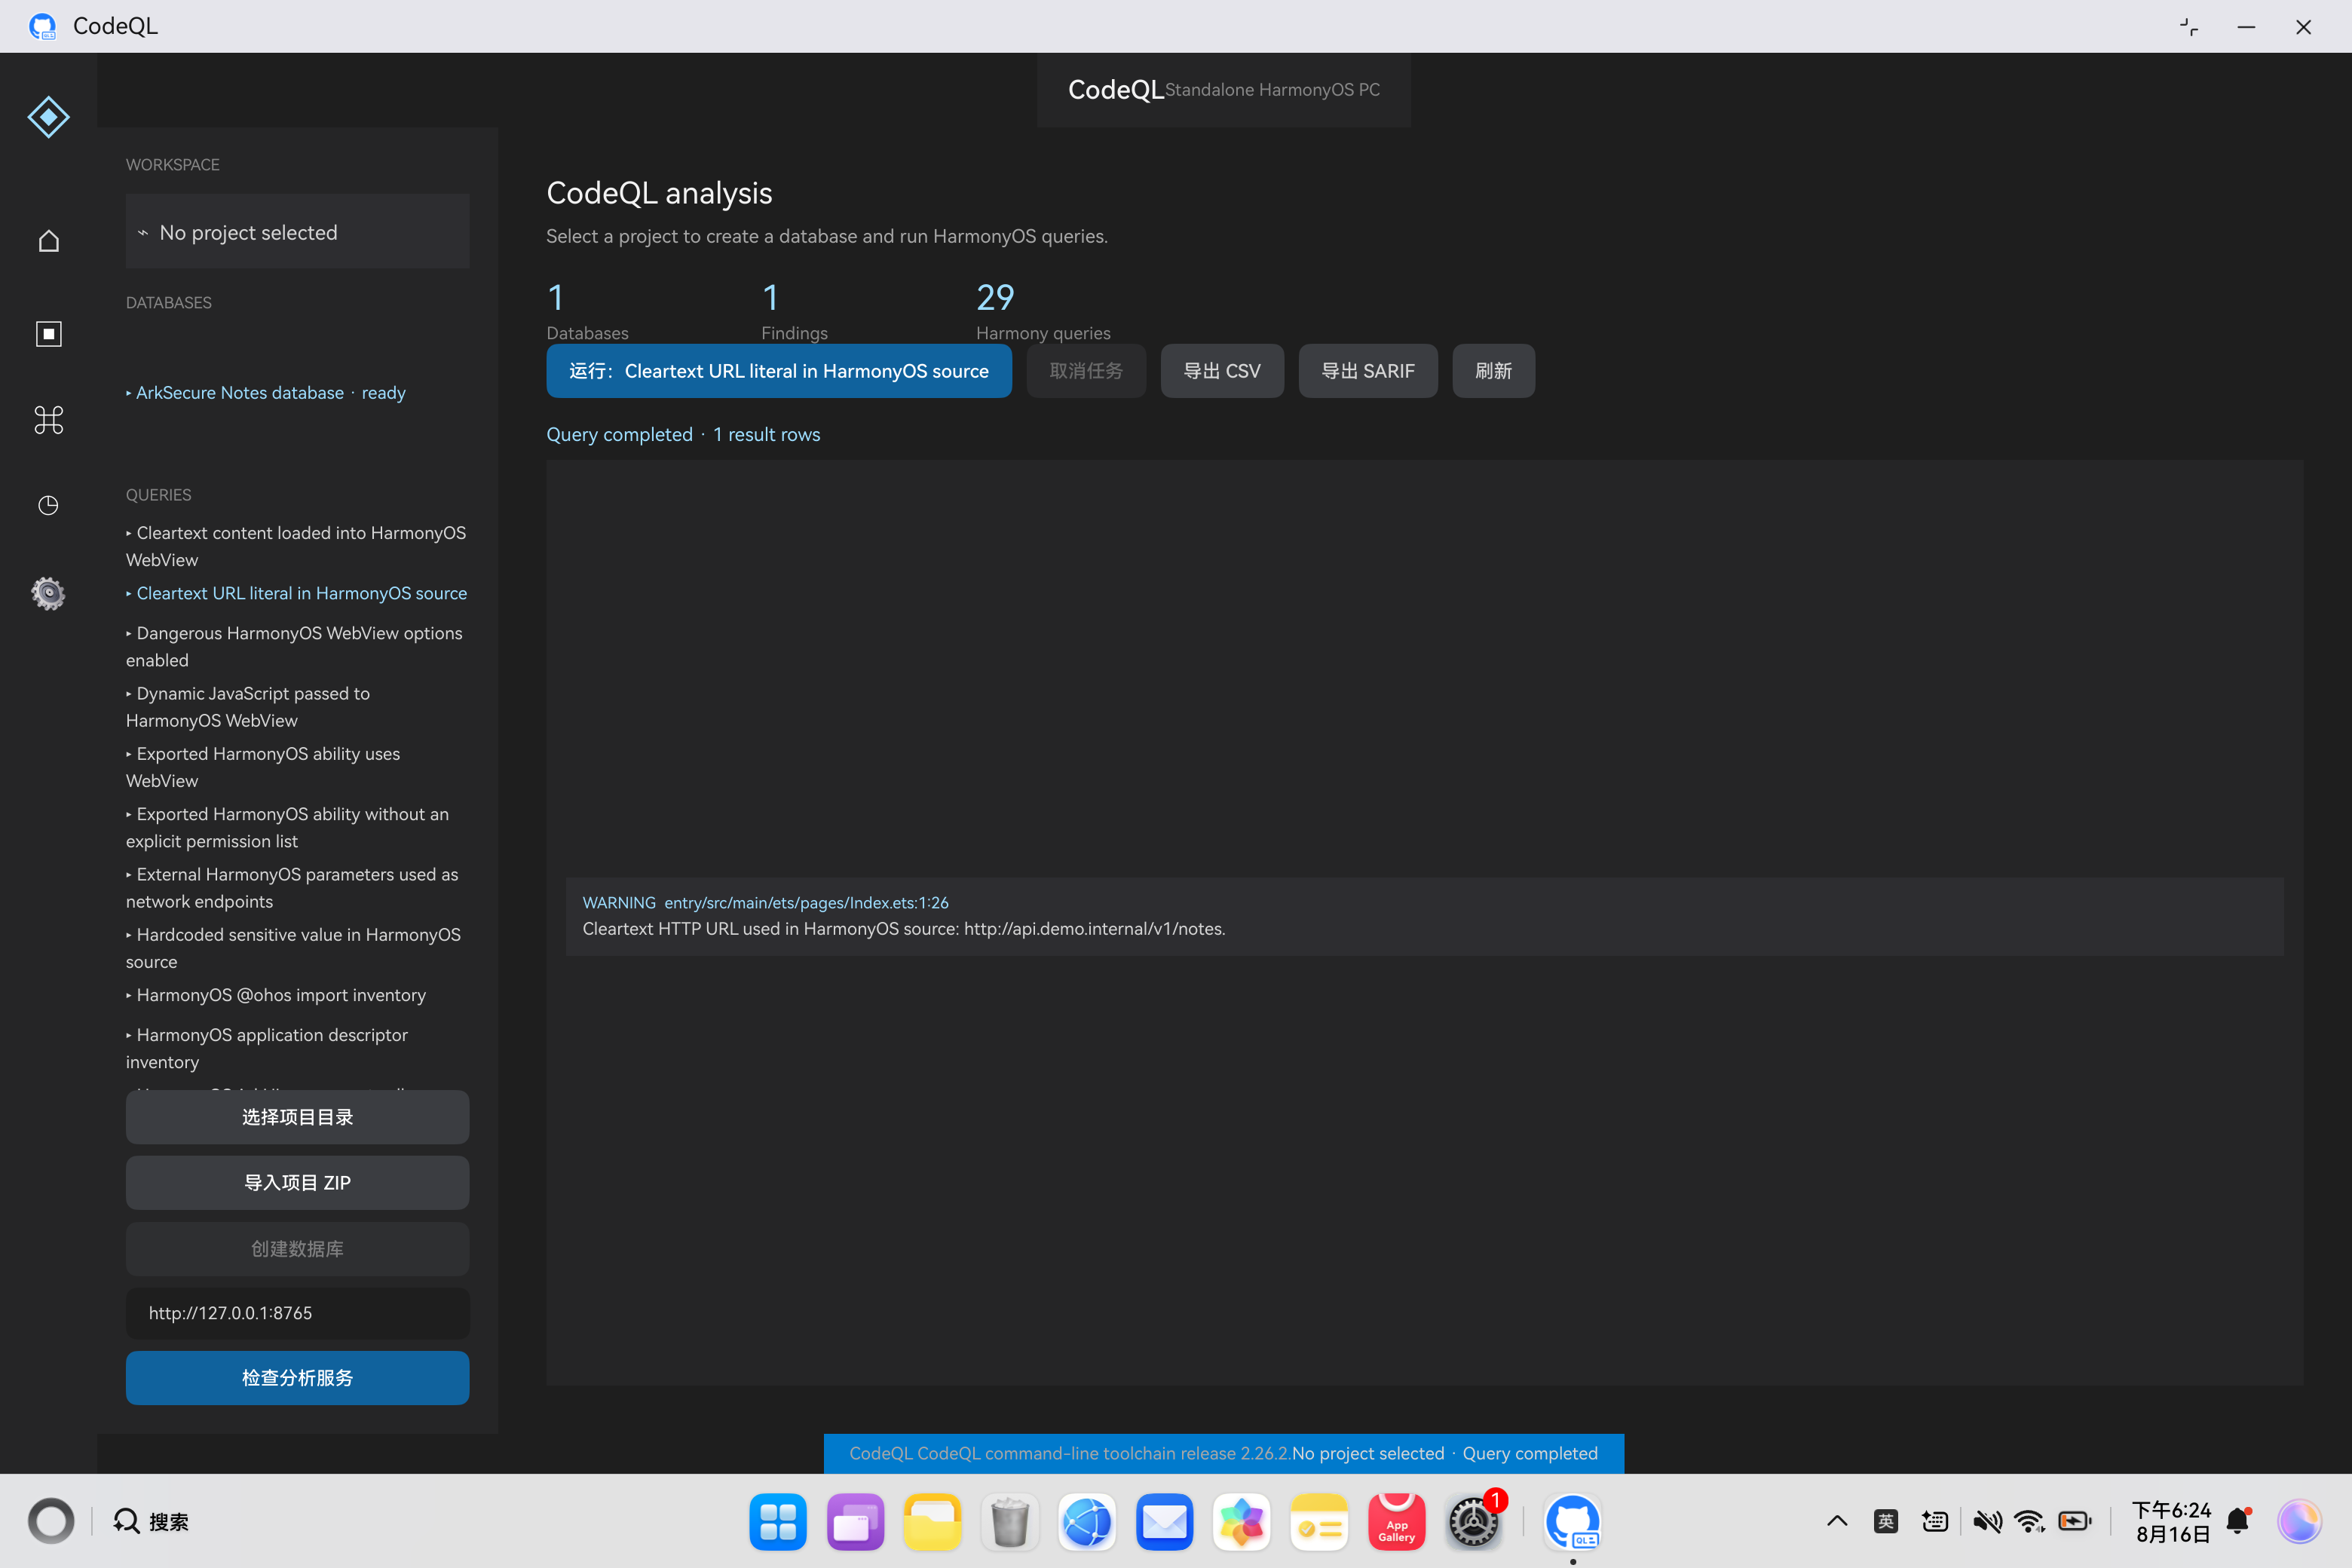Open the command-symbol queries icon in sidebar
The height and width of the screenshot is (1568, 2352).
pos(48,420)
